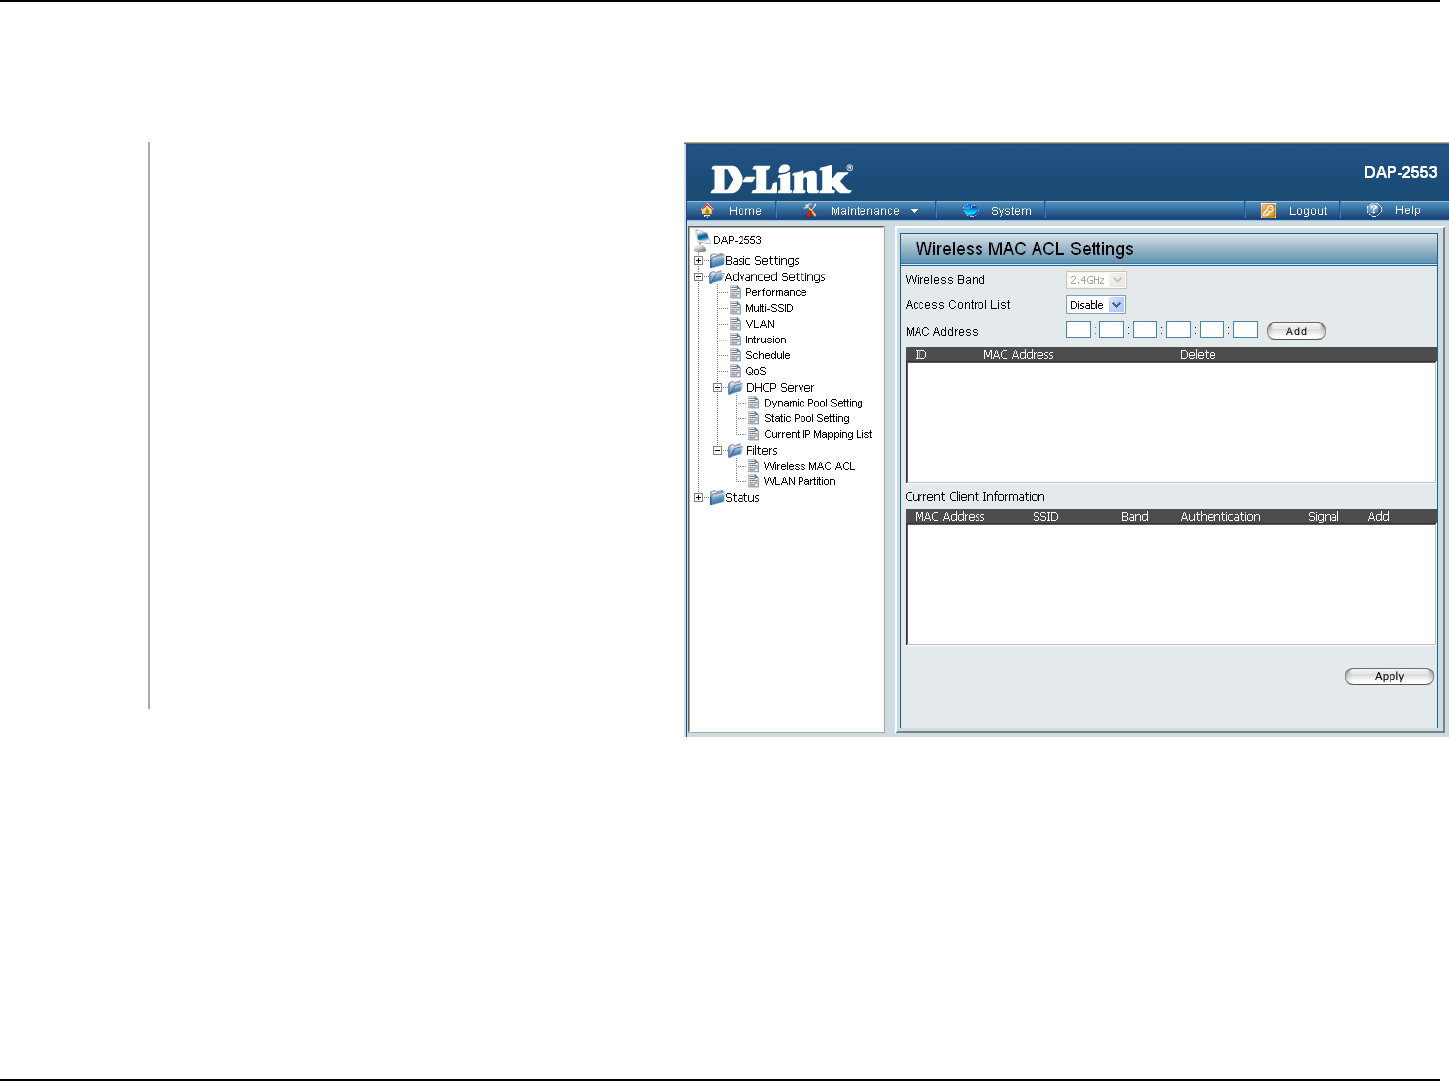Click the Authentication column header
The image size is (1449, 1081).
tap(1221, 517)
